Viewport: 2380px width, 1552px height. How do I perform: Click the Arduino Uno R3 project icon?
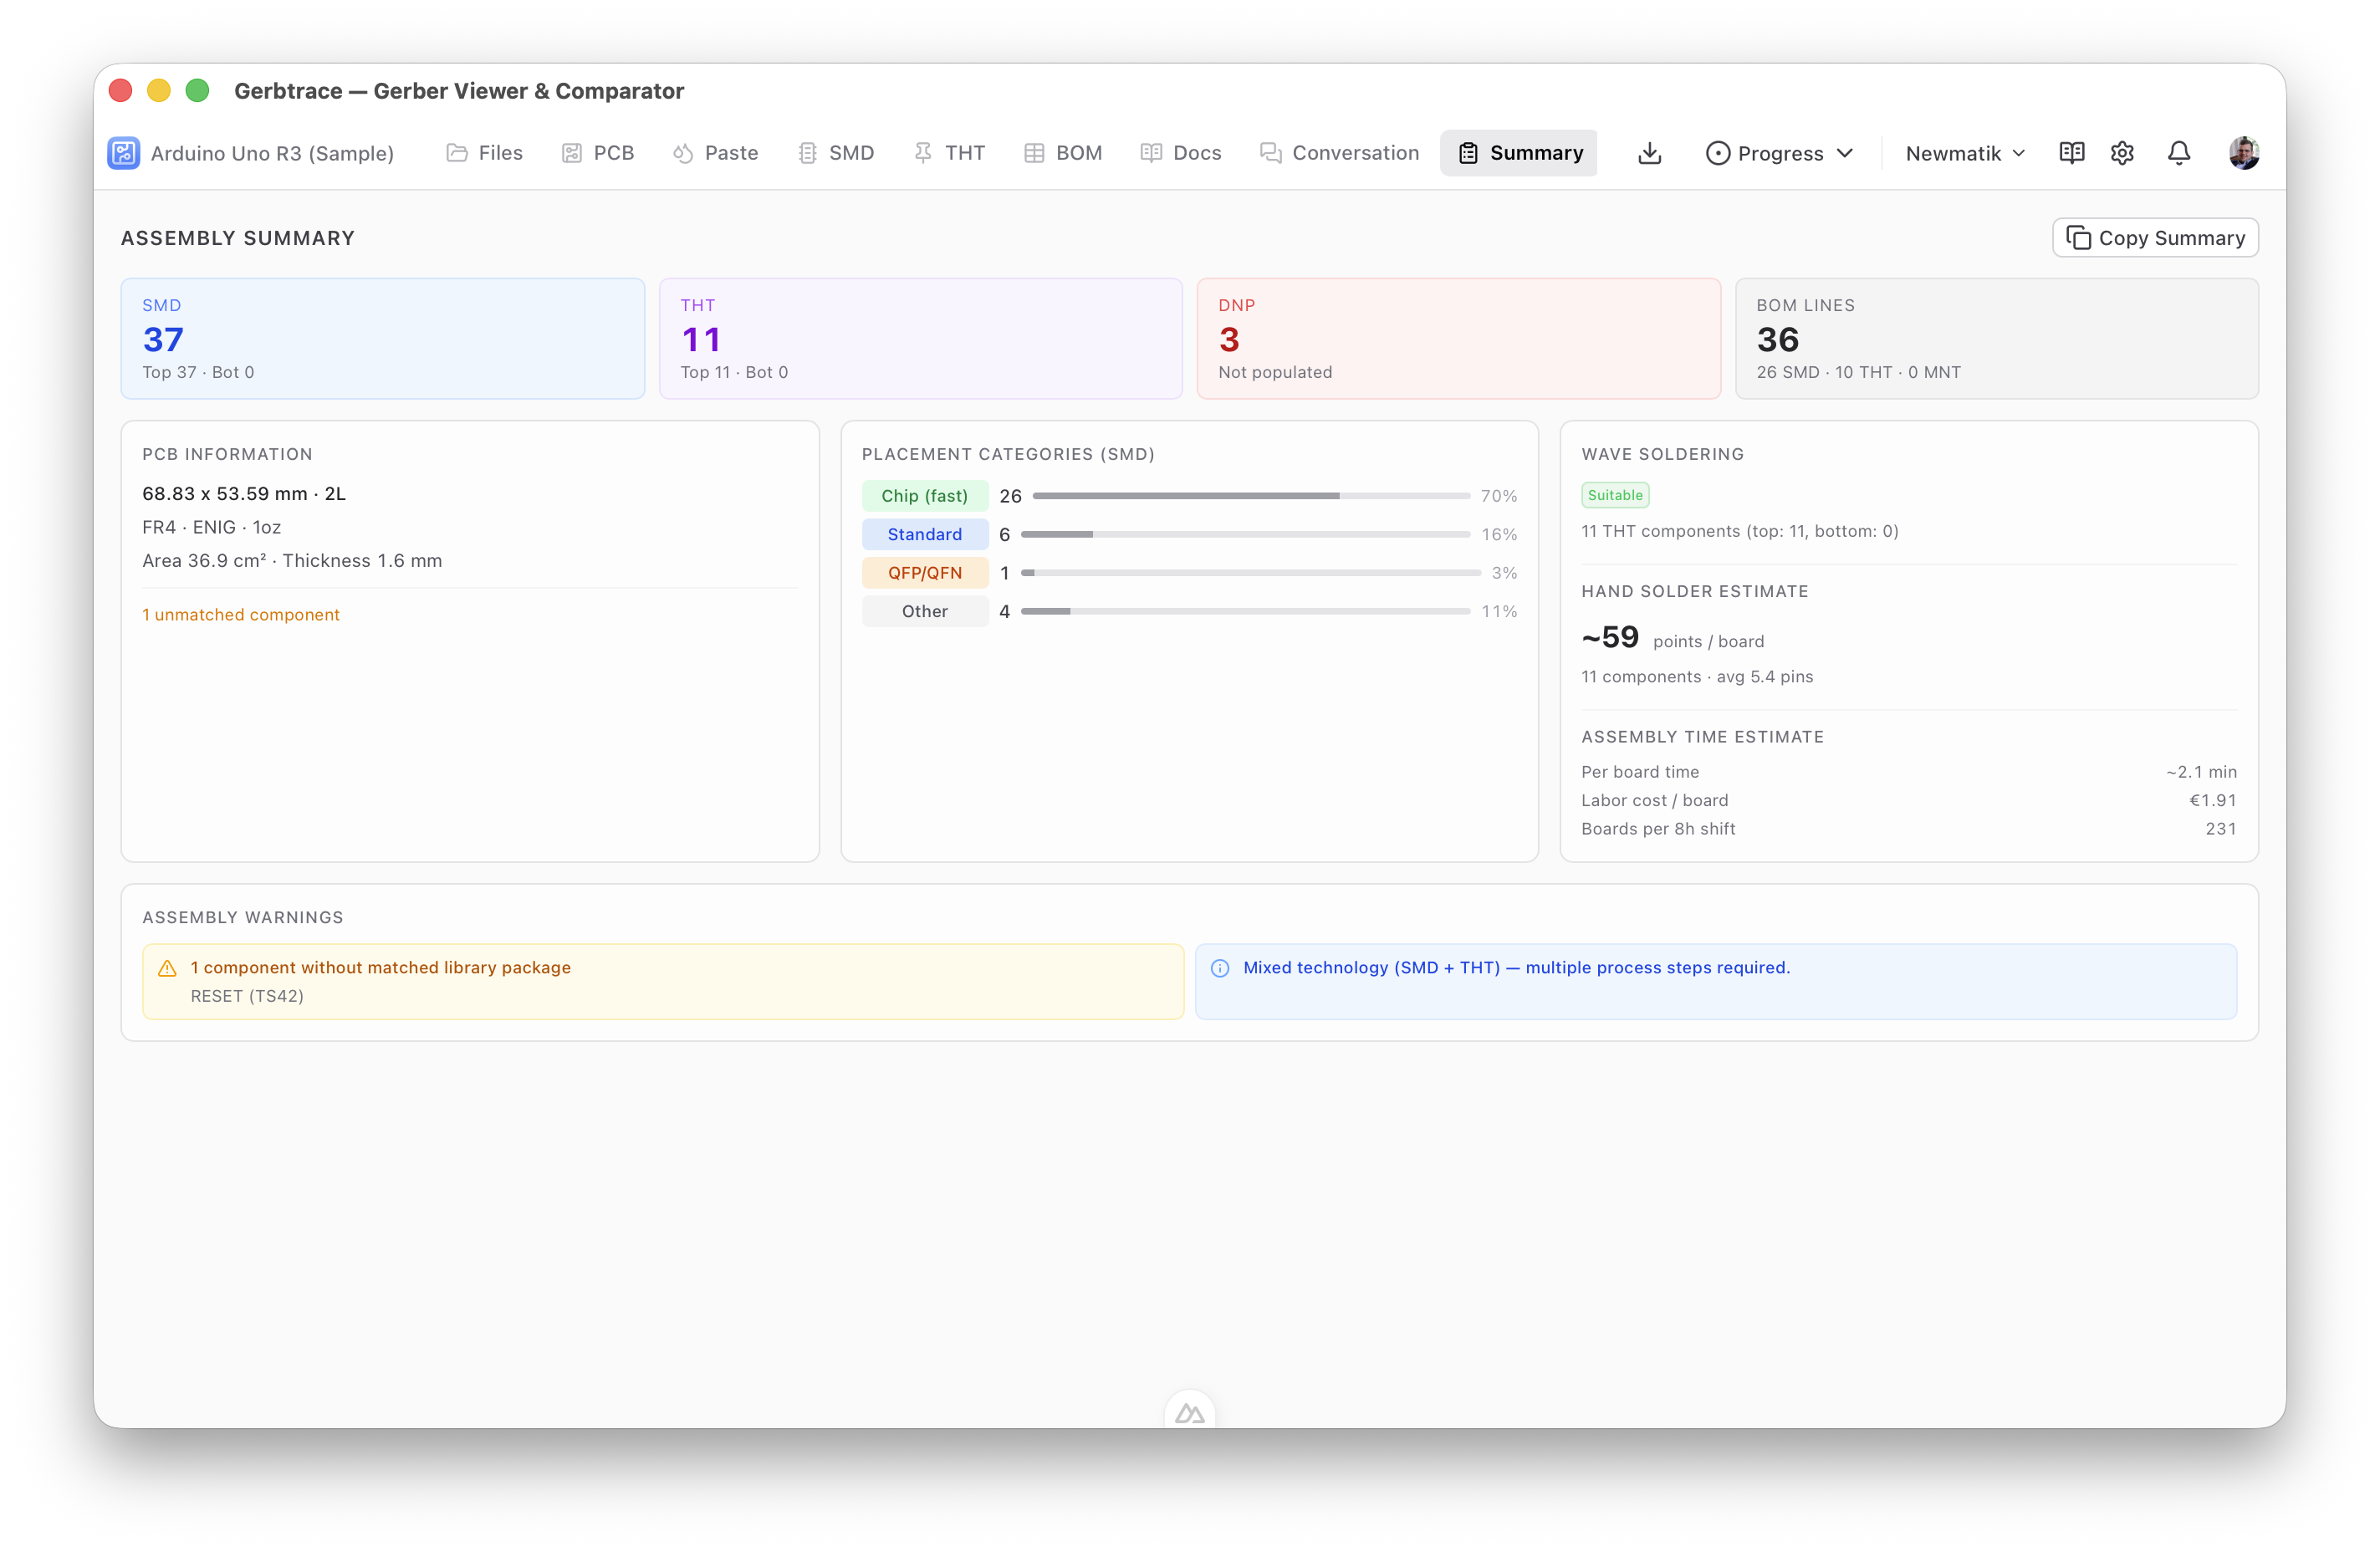(124, 153)
